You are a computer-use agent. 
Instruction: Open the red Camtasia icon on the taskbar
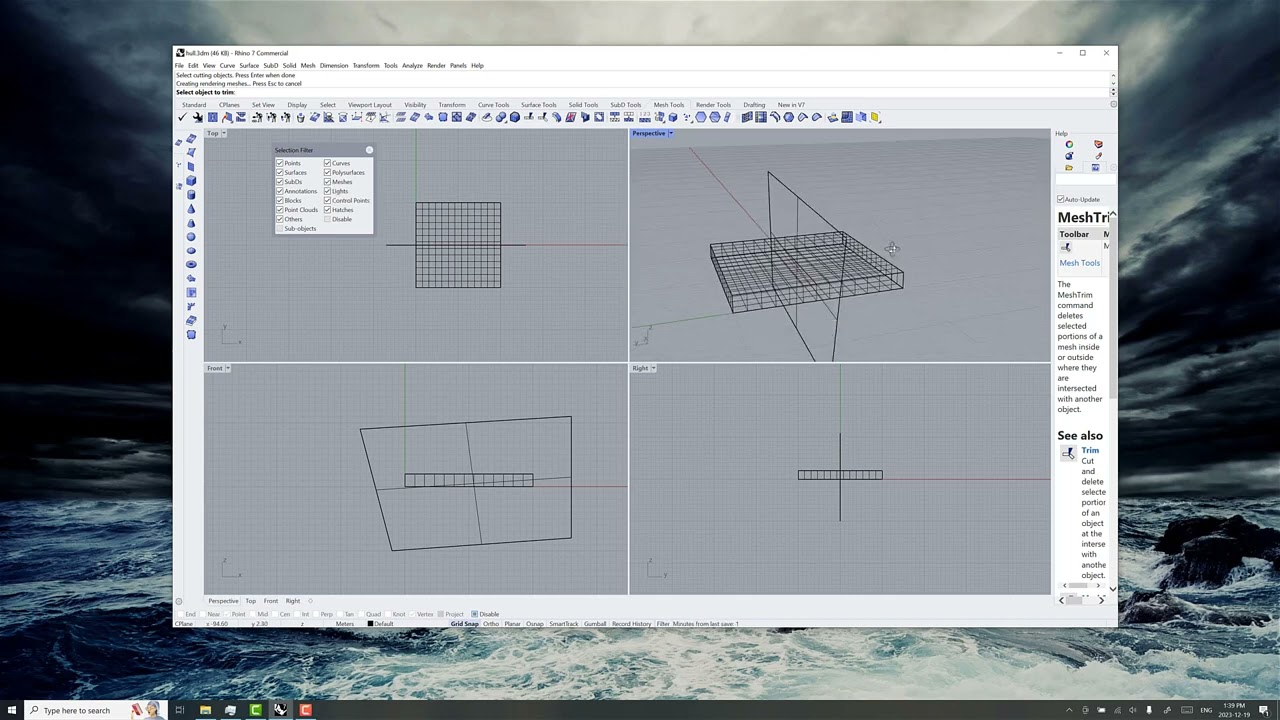(x=305, y=710)
